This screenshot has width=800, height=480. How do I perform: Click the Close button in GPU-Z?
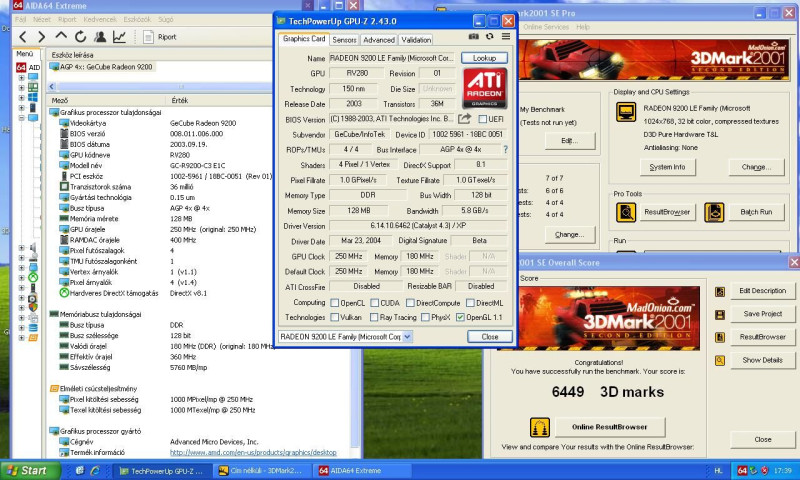489,337
